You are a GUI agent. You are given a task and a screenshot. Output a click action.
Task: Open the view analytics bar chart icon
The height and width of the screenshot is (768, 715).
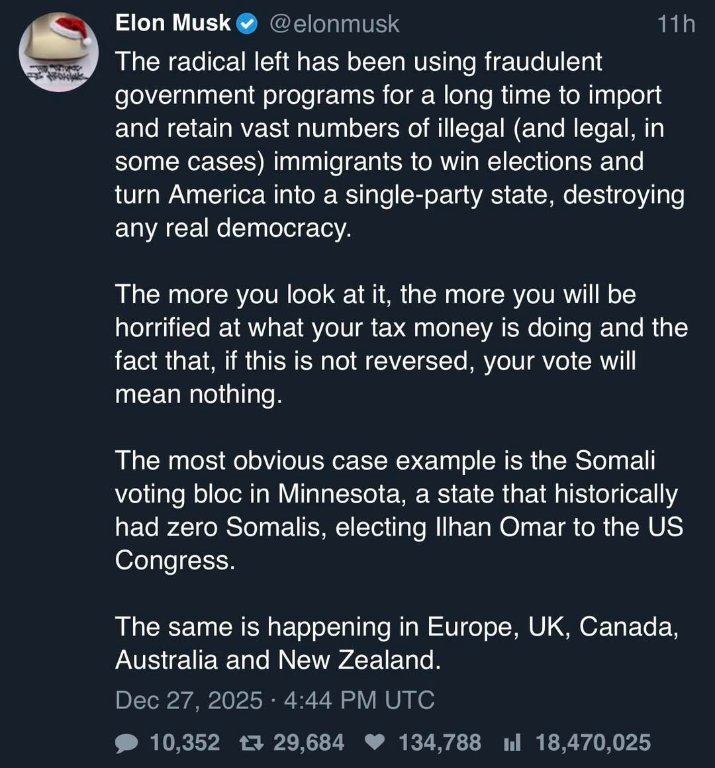click(x=510, y=742)
